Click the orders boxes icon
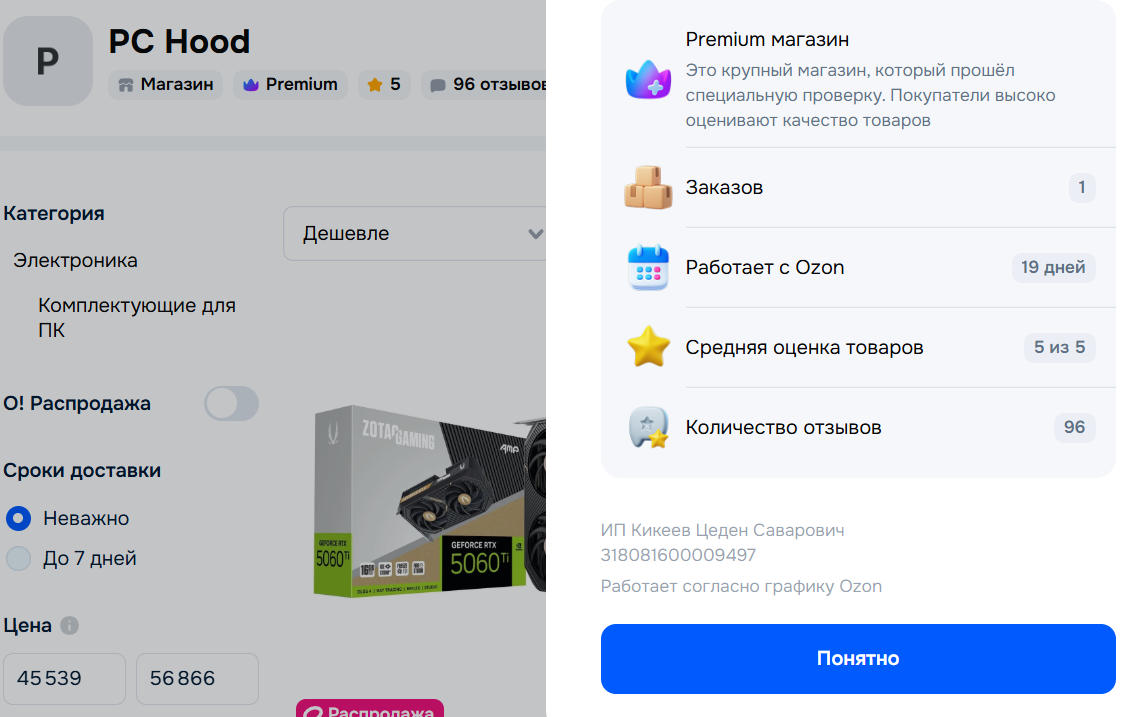1136x717 pixels. point(648,188)
